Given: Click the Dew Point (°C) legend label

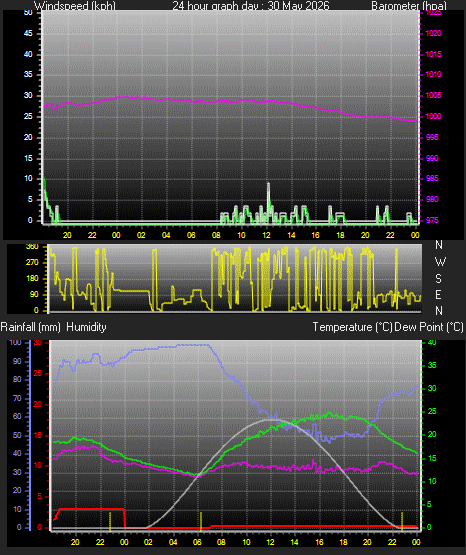Looking at the screenshot, I should (x=429, y=327).
